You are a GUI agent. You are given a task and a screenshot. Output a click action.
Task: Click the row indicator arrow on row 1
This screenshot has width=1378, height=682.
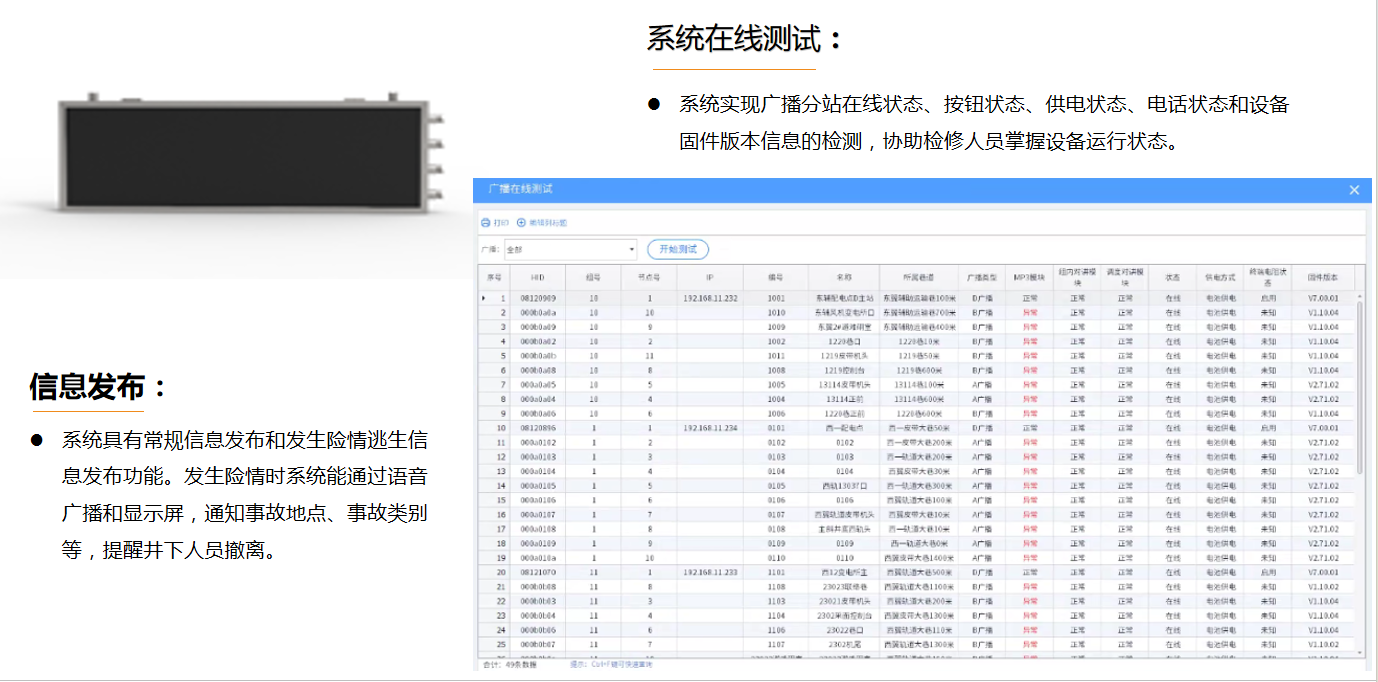tap(485, 298)
